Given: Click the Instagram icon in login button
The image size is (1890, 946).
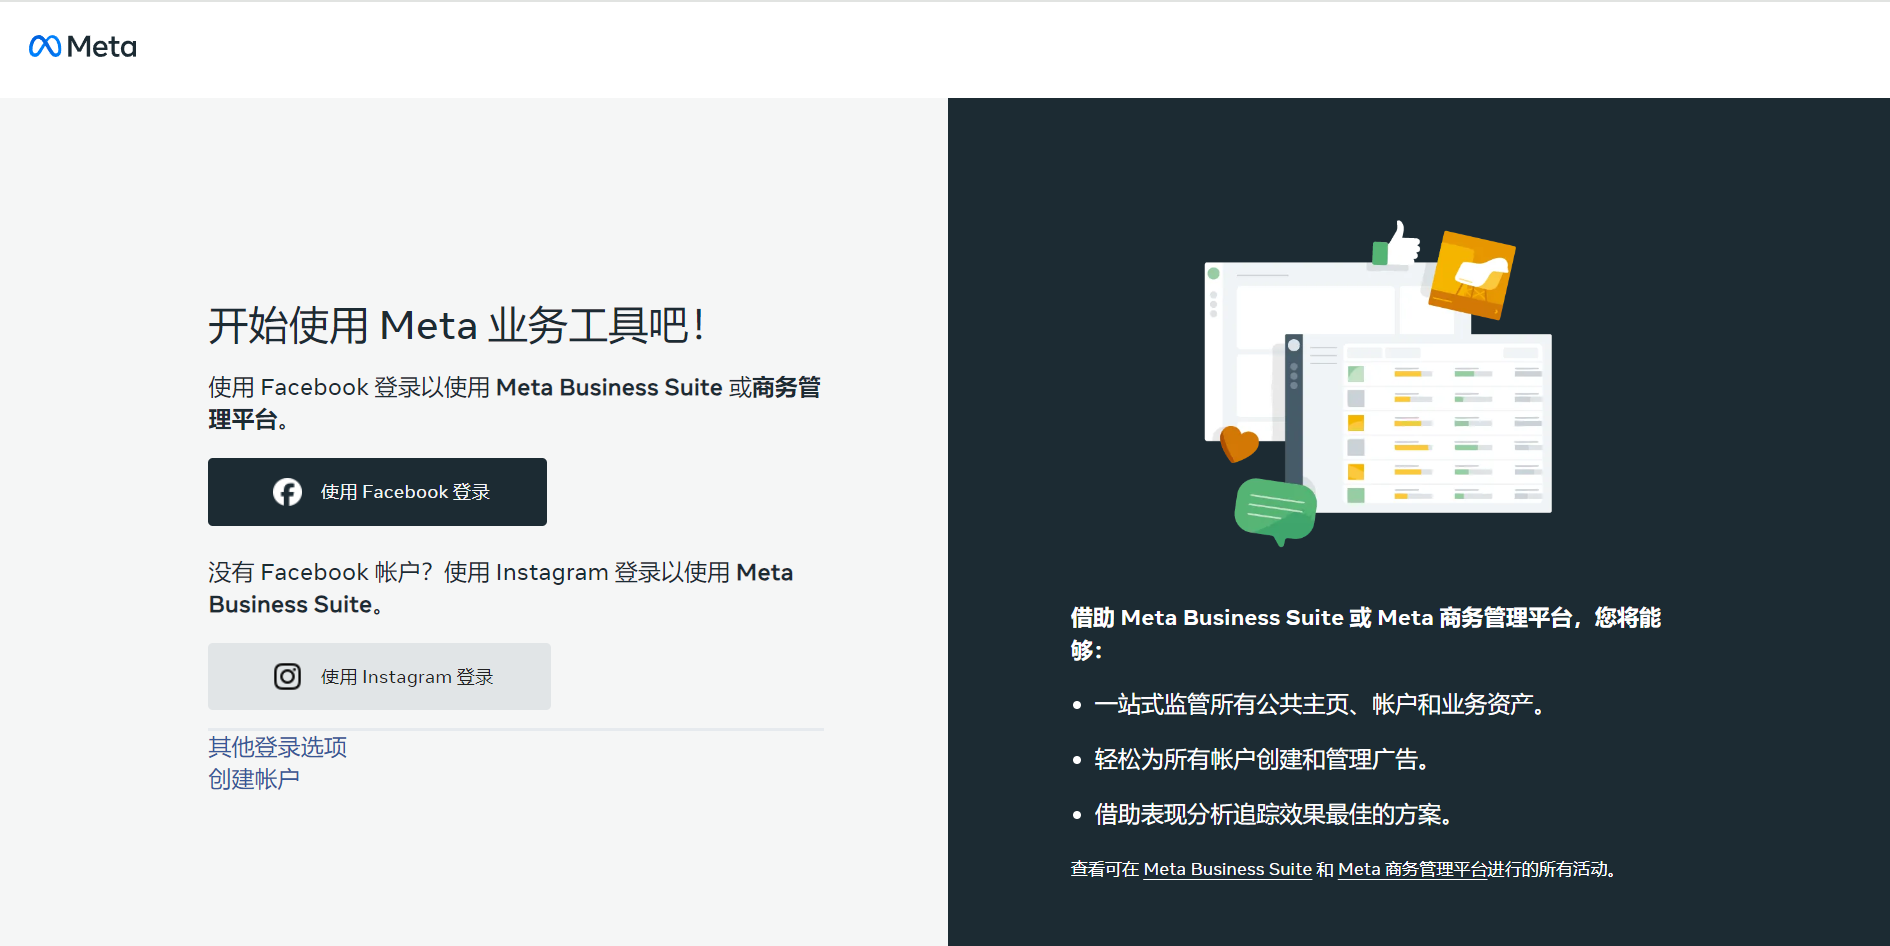Looking at the screenshot, I should pos(287,677).
